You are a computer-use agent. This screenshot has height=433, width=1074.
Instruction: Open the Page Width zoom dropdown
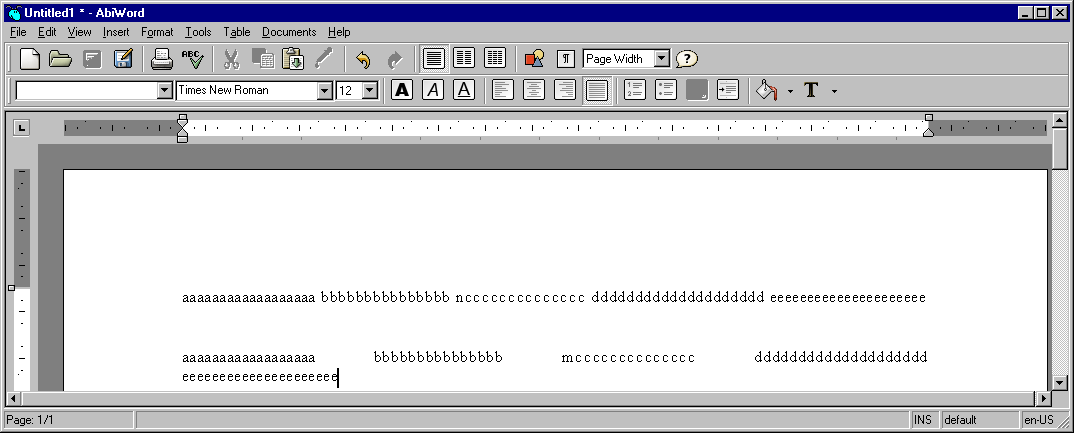661,59
